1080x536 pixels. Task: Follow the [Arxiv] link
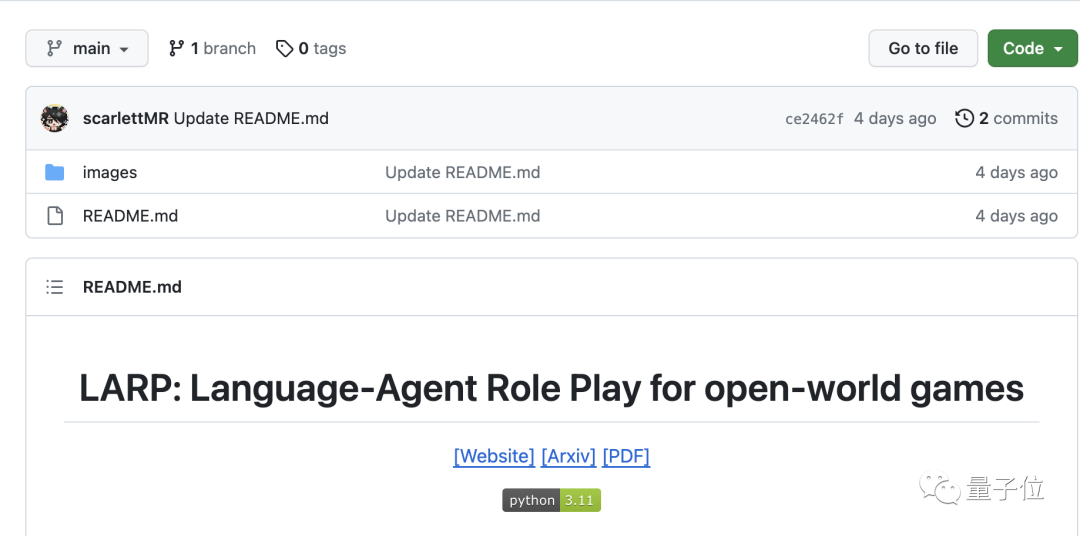(568, 456)
